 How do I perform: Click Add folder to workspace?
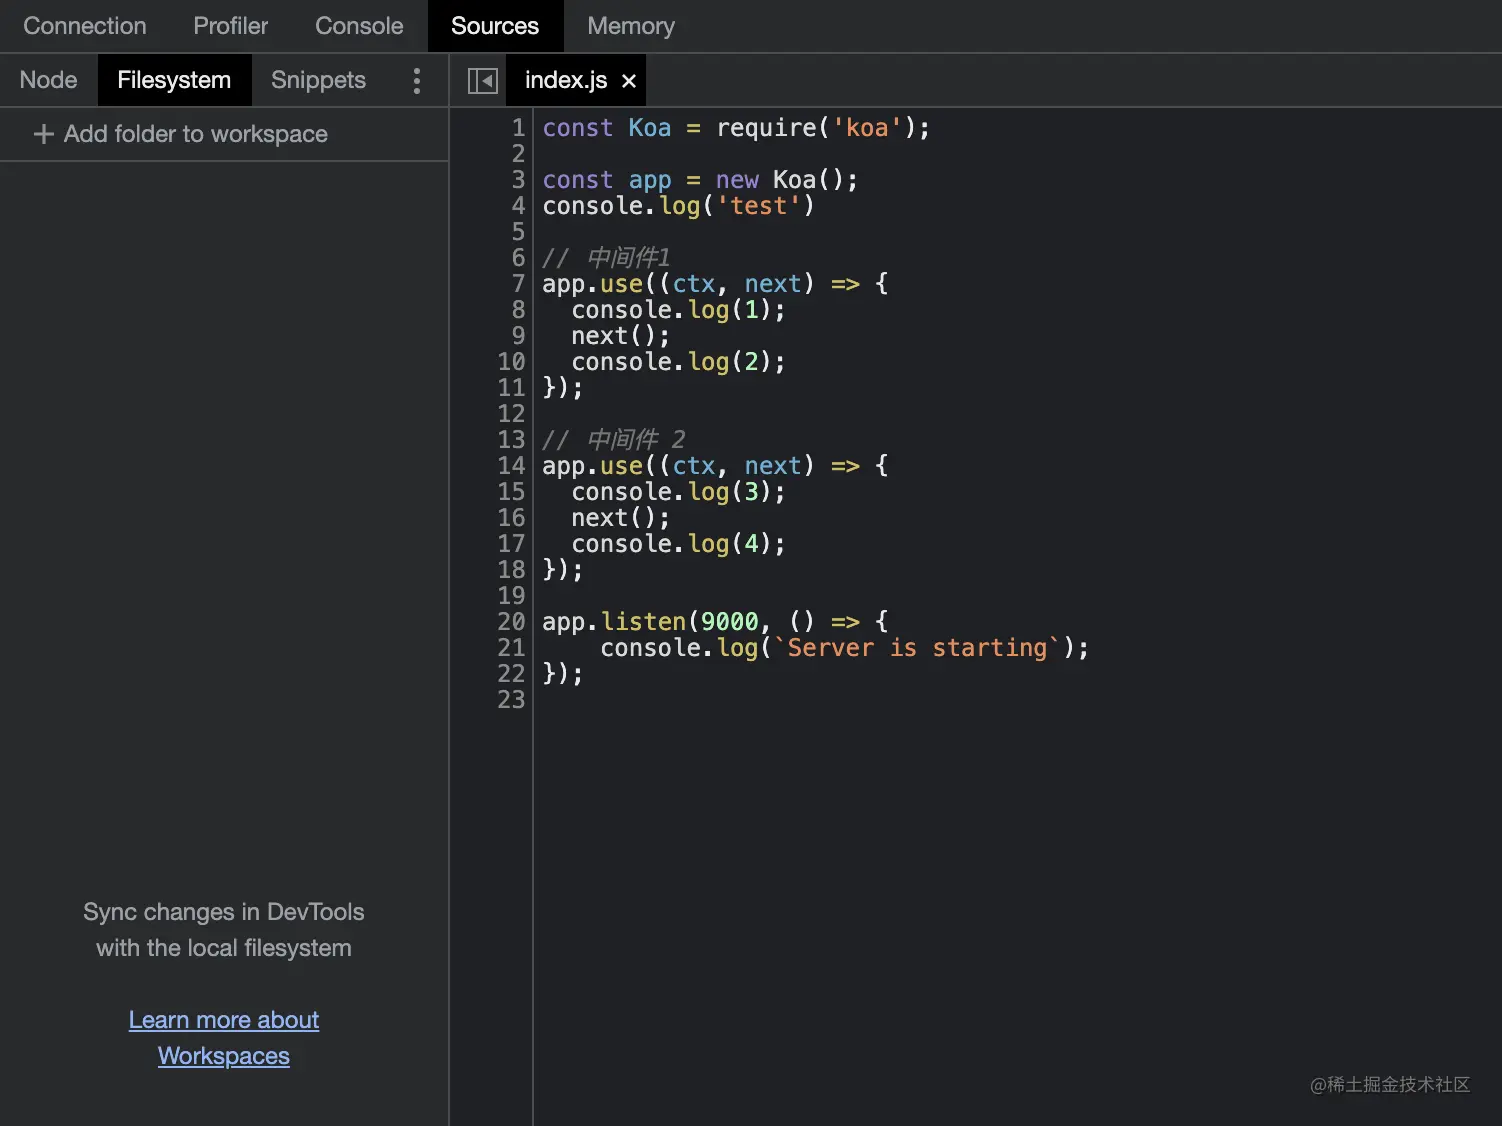[195, 134]
